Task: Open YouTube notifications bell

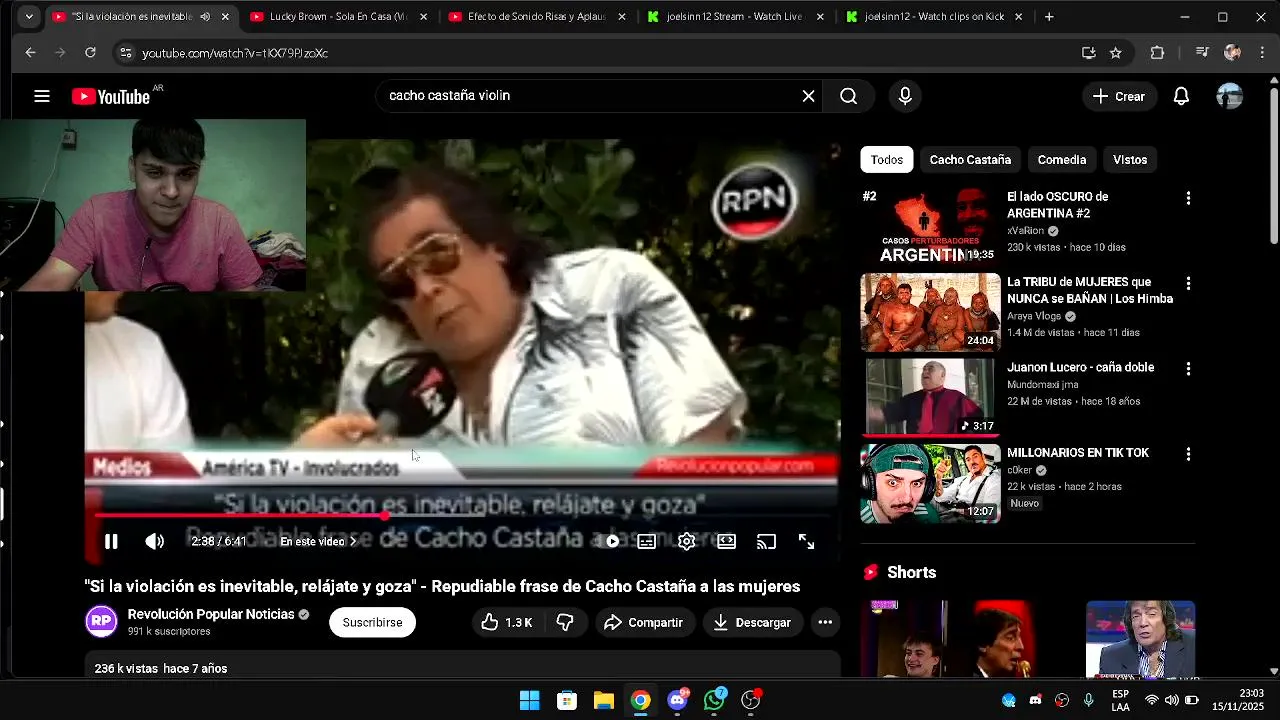Action: [1181, 96]
